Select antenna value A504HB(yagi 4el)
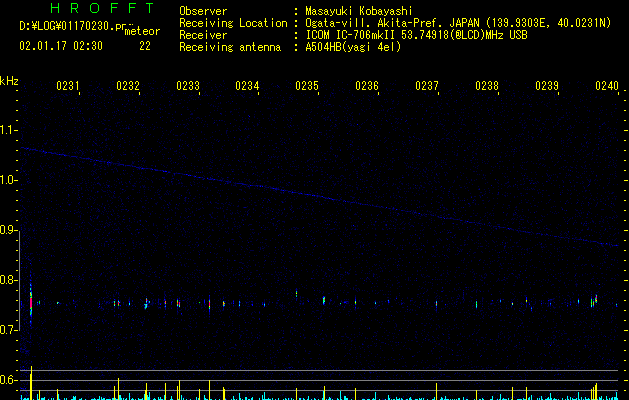This screenshot has height=400, width=629. point(353,47)
